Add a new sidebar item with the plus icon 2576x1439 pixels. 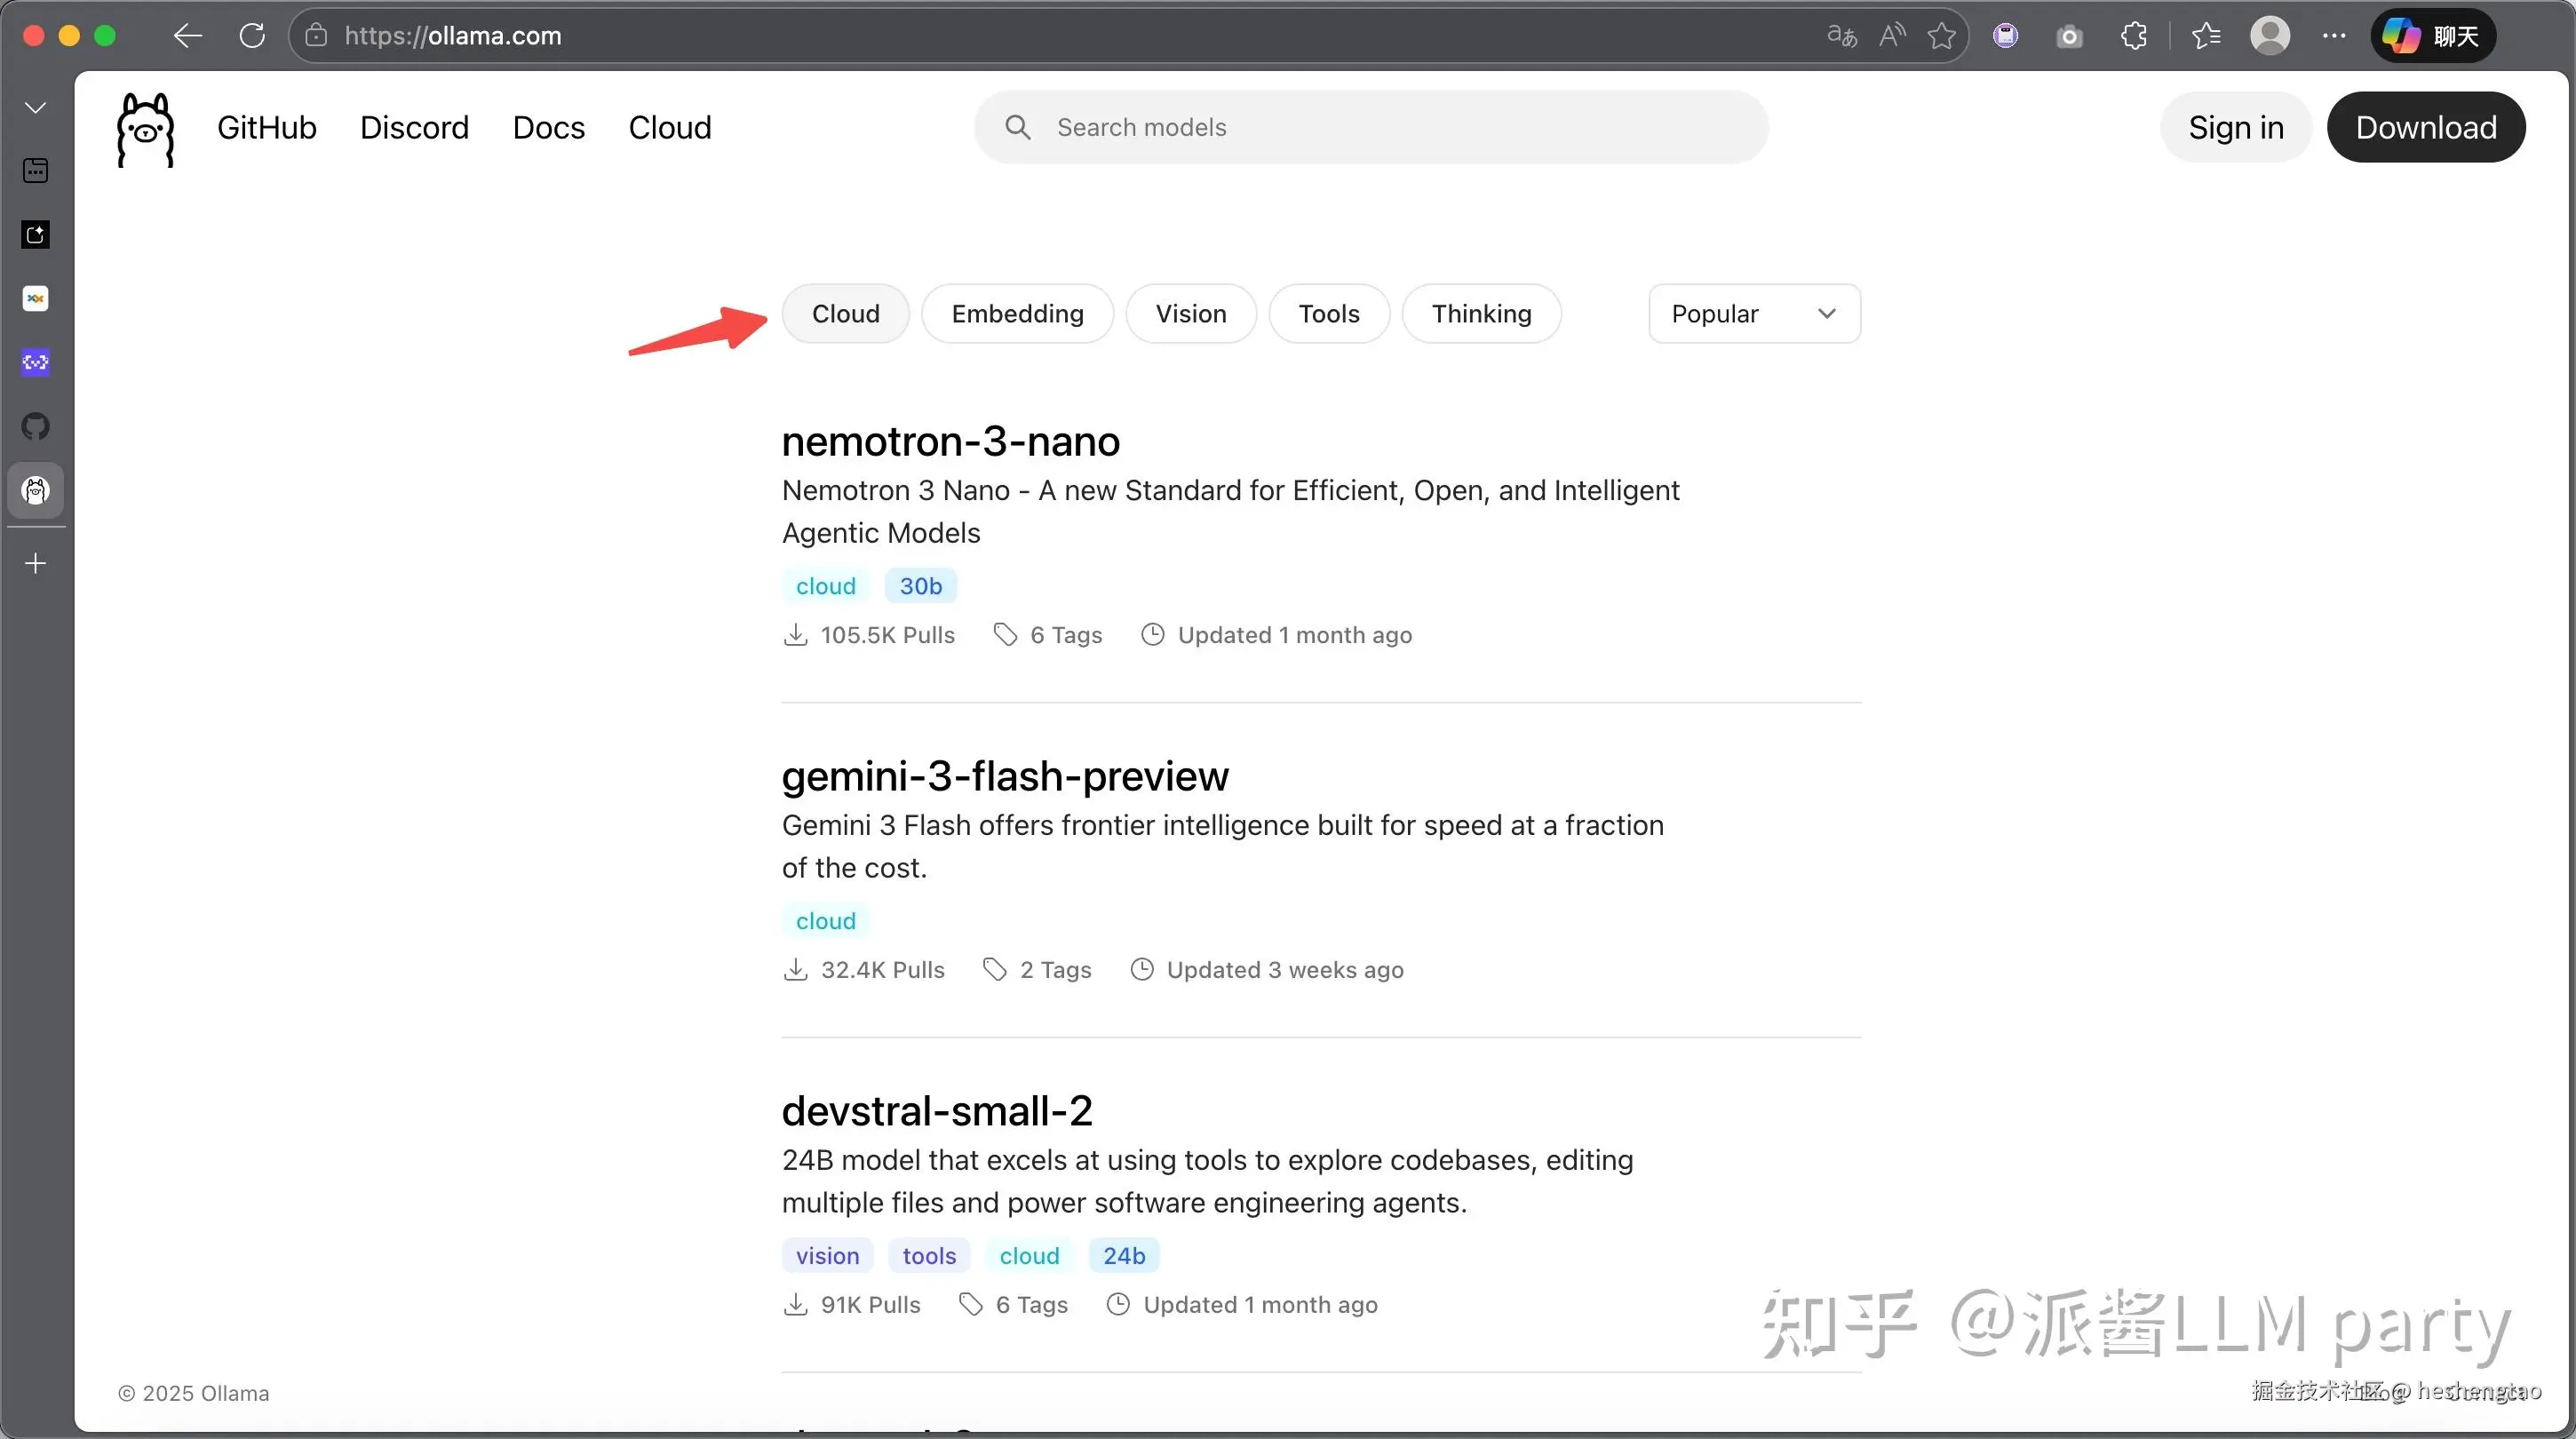point(36,563)
